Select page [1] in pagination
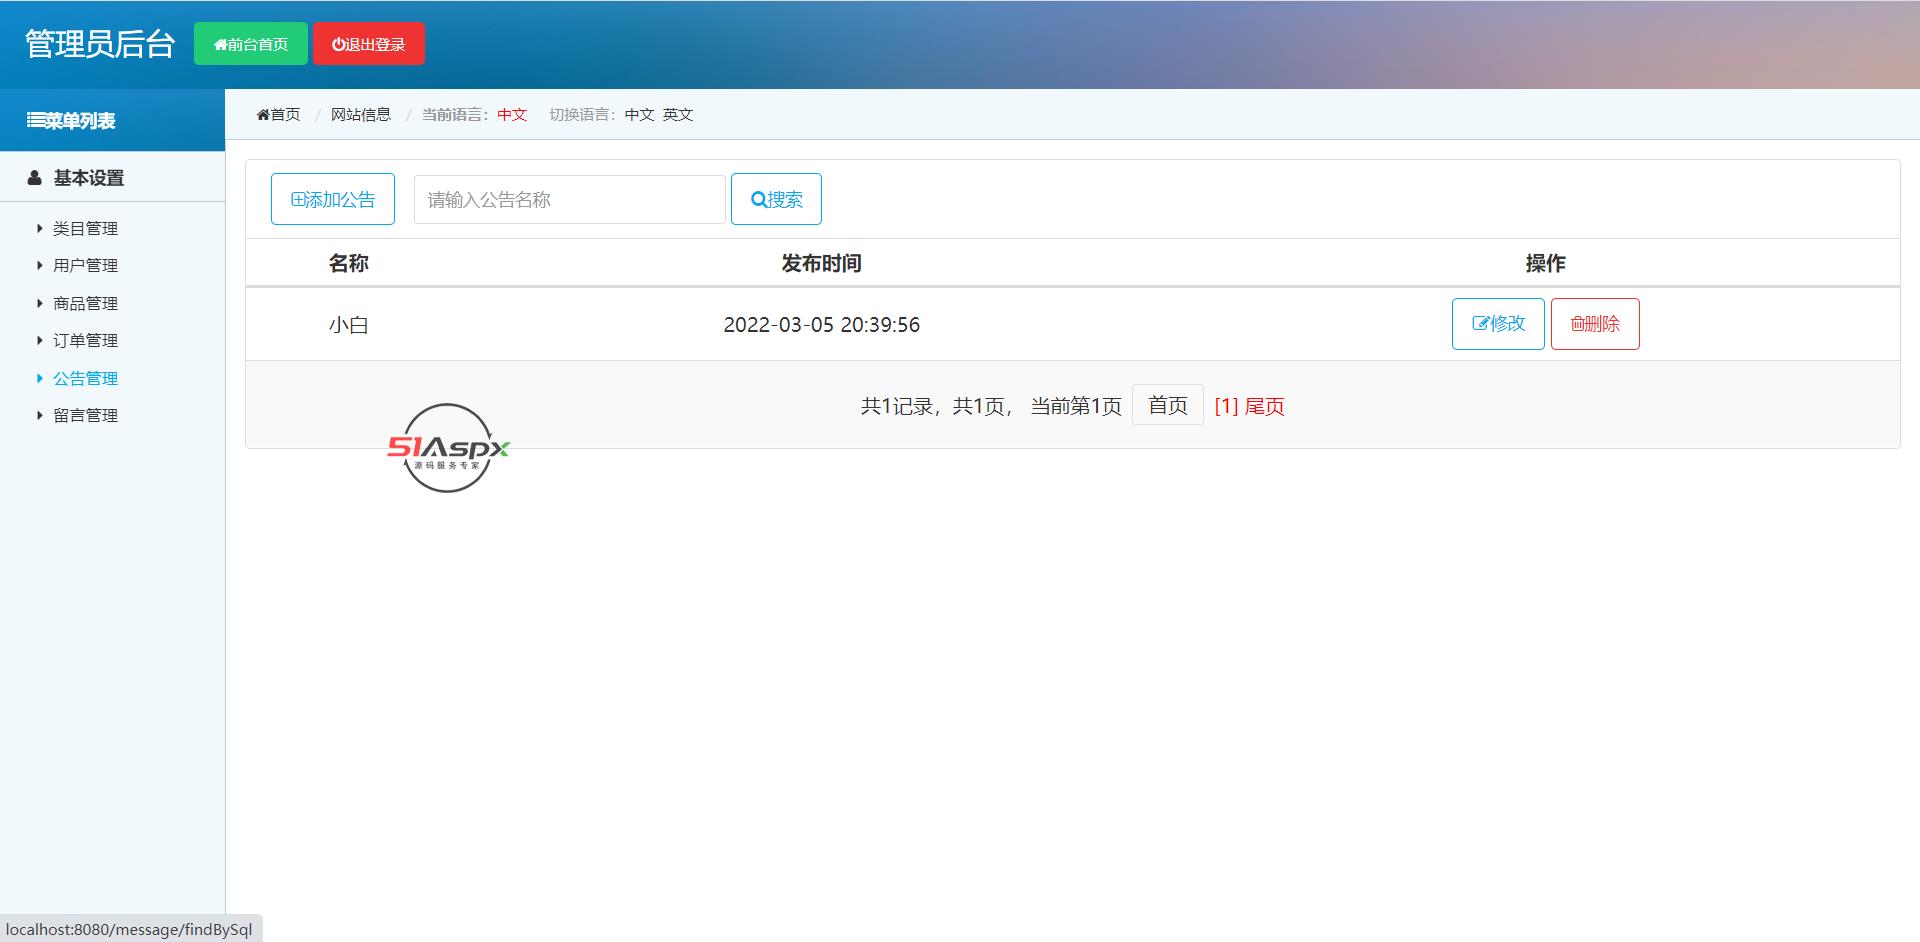This screenshot has height=942, width=1920. pyautogui.click(x=1226, y=406)
